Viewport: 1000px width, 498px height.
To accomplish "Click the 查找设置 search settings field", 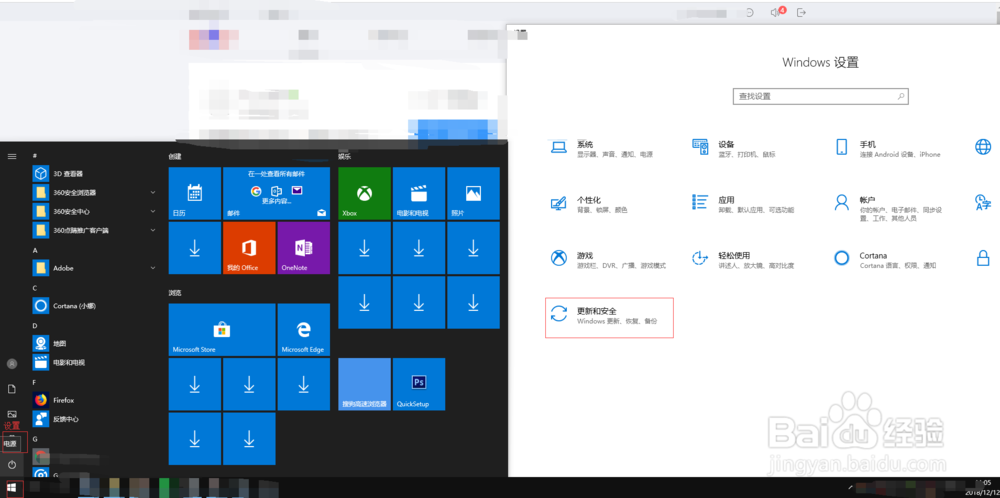I will [x=820, y=96].
